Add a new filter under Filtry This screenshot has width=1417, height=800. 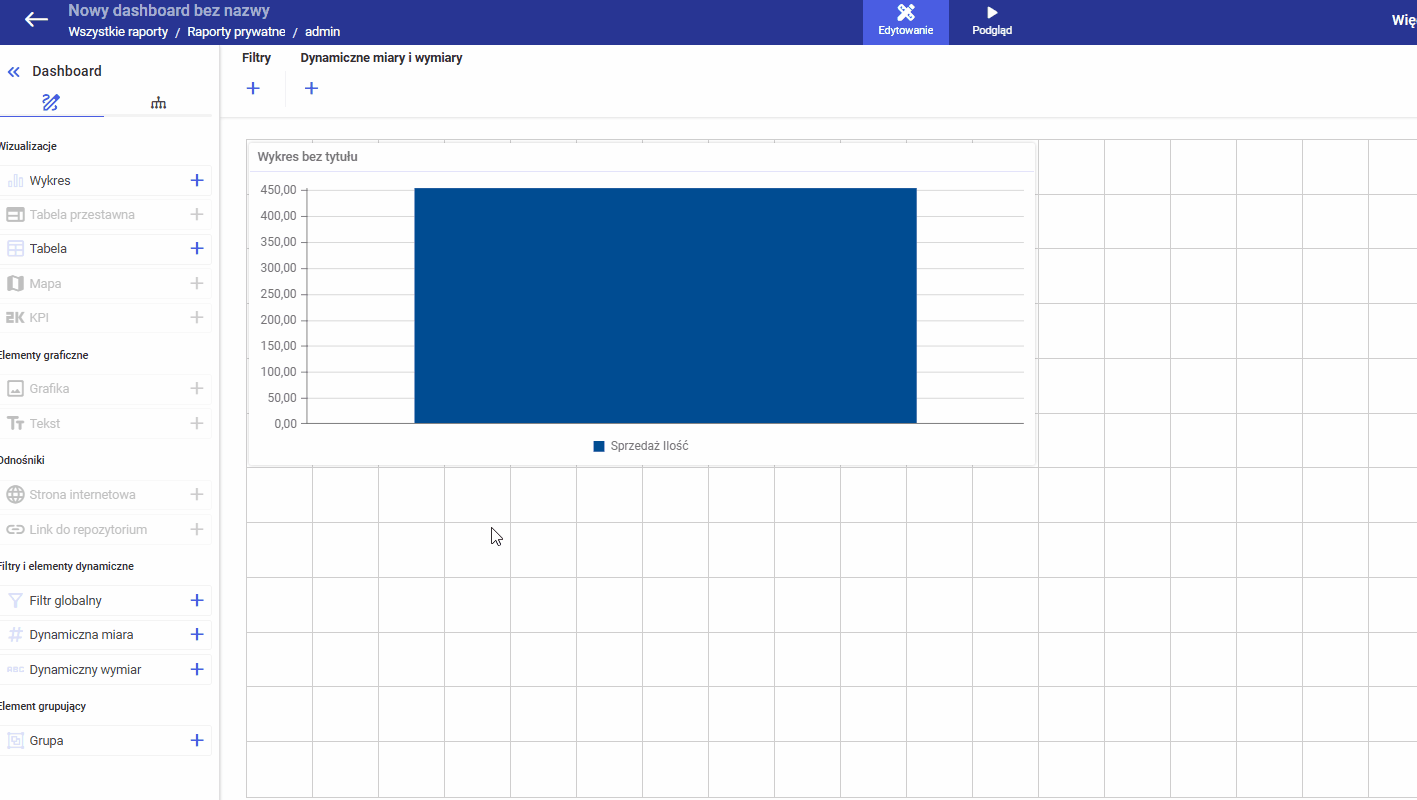[x=253, y=89]
